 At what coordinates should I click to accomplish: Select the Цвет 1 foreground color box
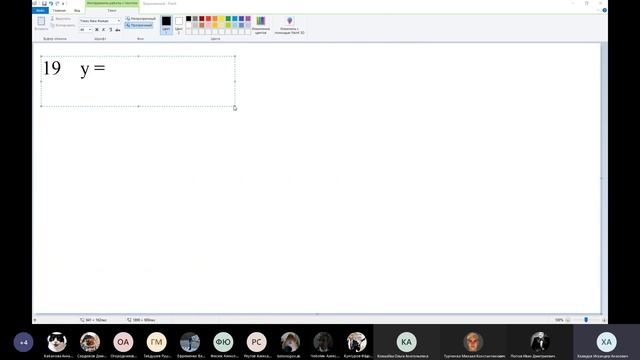[x=166, y=25]
